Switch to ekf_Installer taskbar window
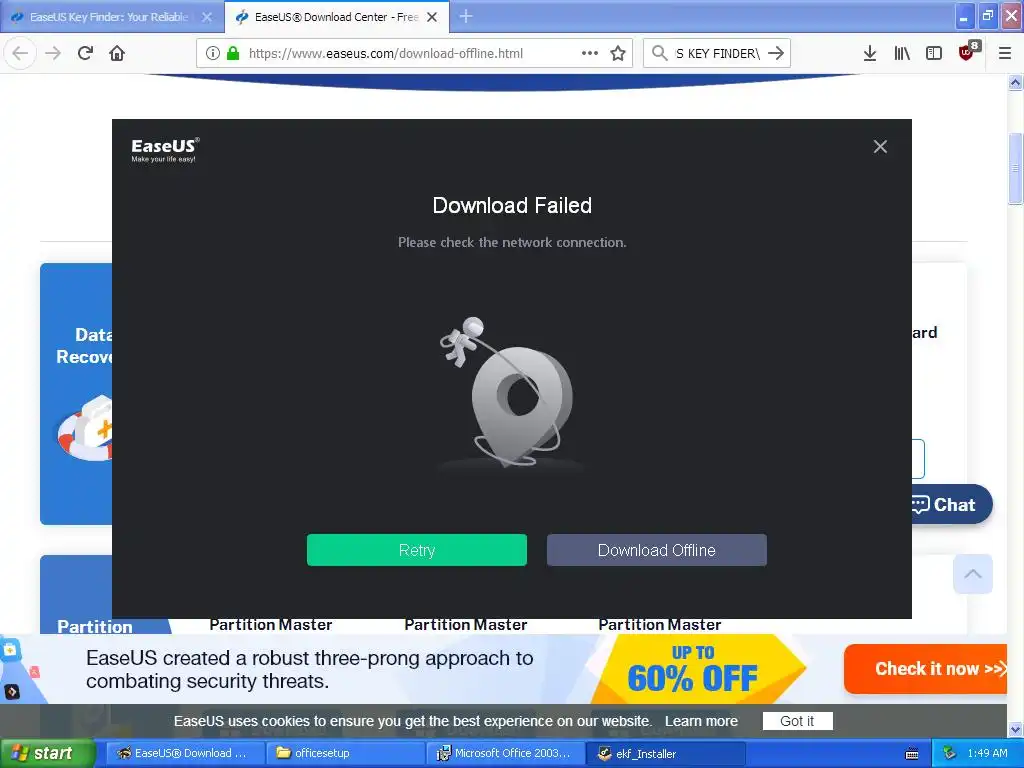 (666, 753)
